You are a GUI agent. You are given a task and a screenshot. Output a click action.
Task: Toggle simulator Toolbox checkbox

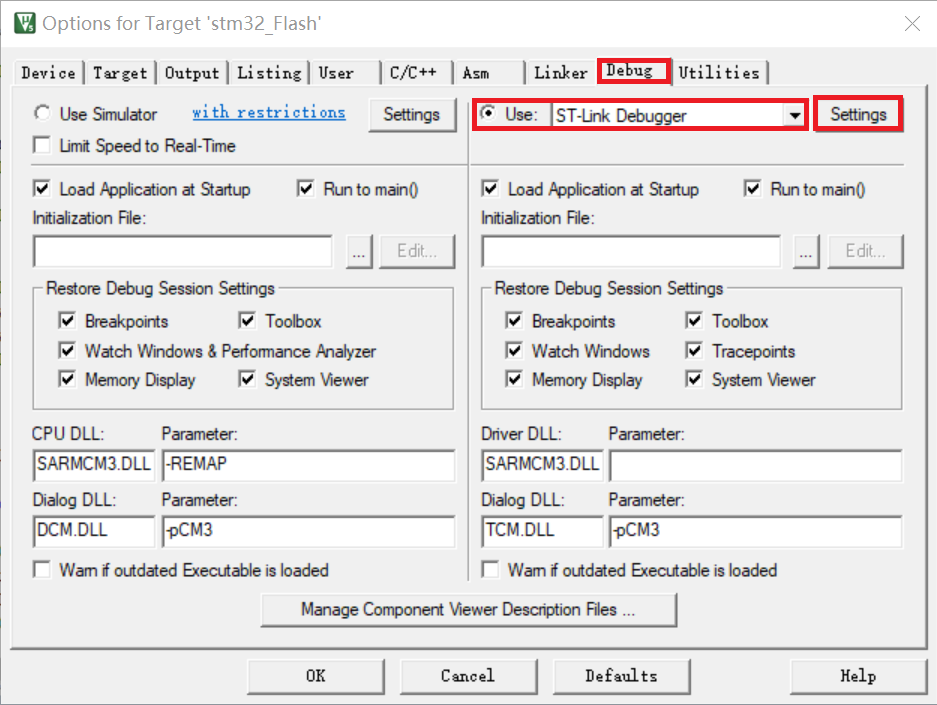247,320
